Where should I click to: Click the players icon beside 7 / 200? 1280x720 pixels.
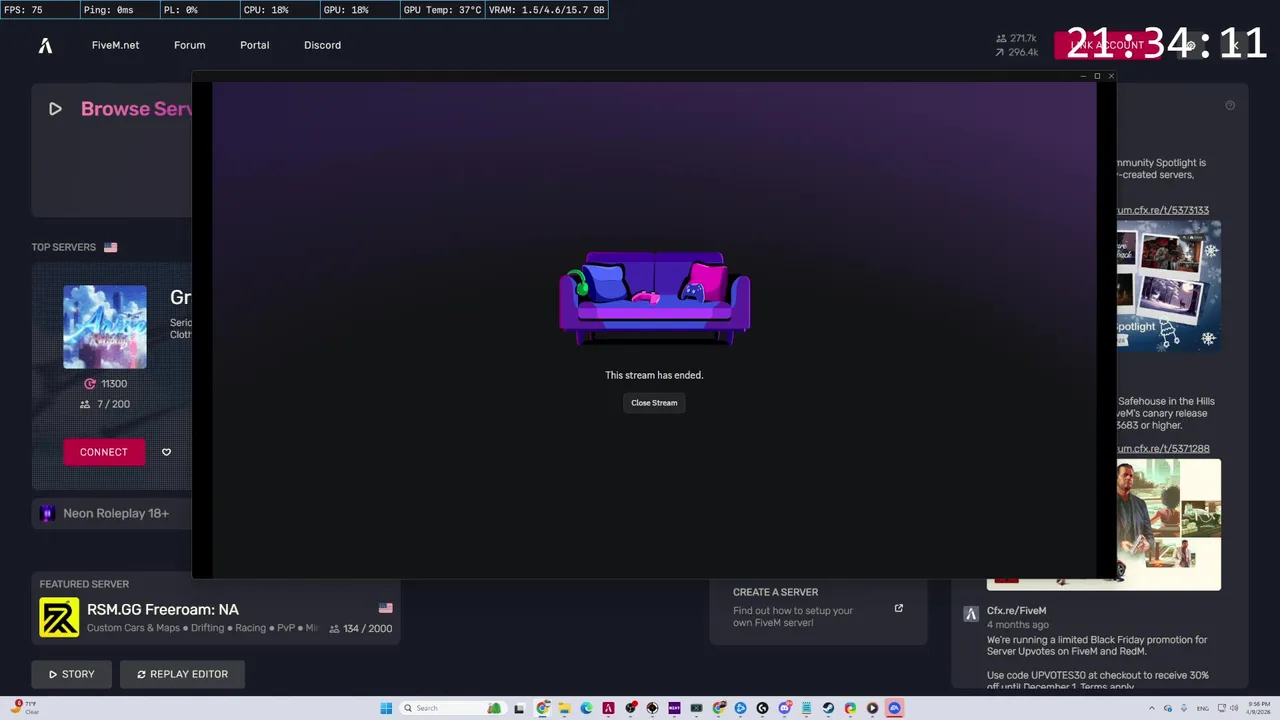point(86,404)
